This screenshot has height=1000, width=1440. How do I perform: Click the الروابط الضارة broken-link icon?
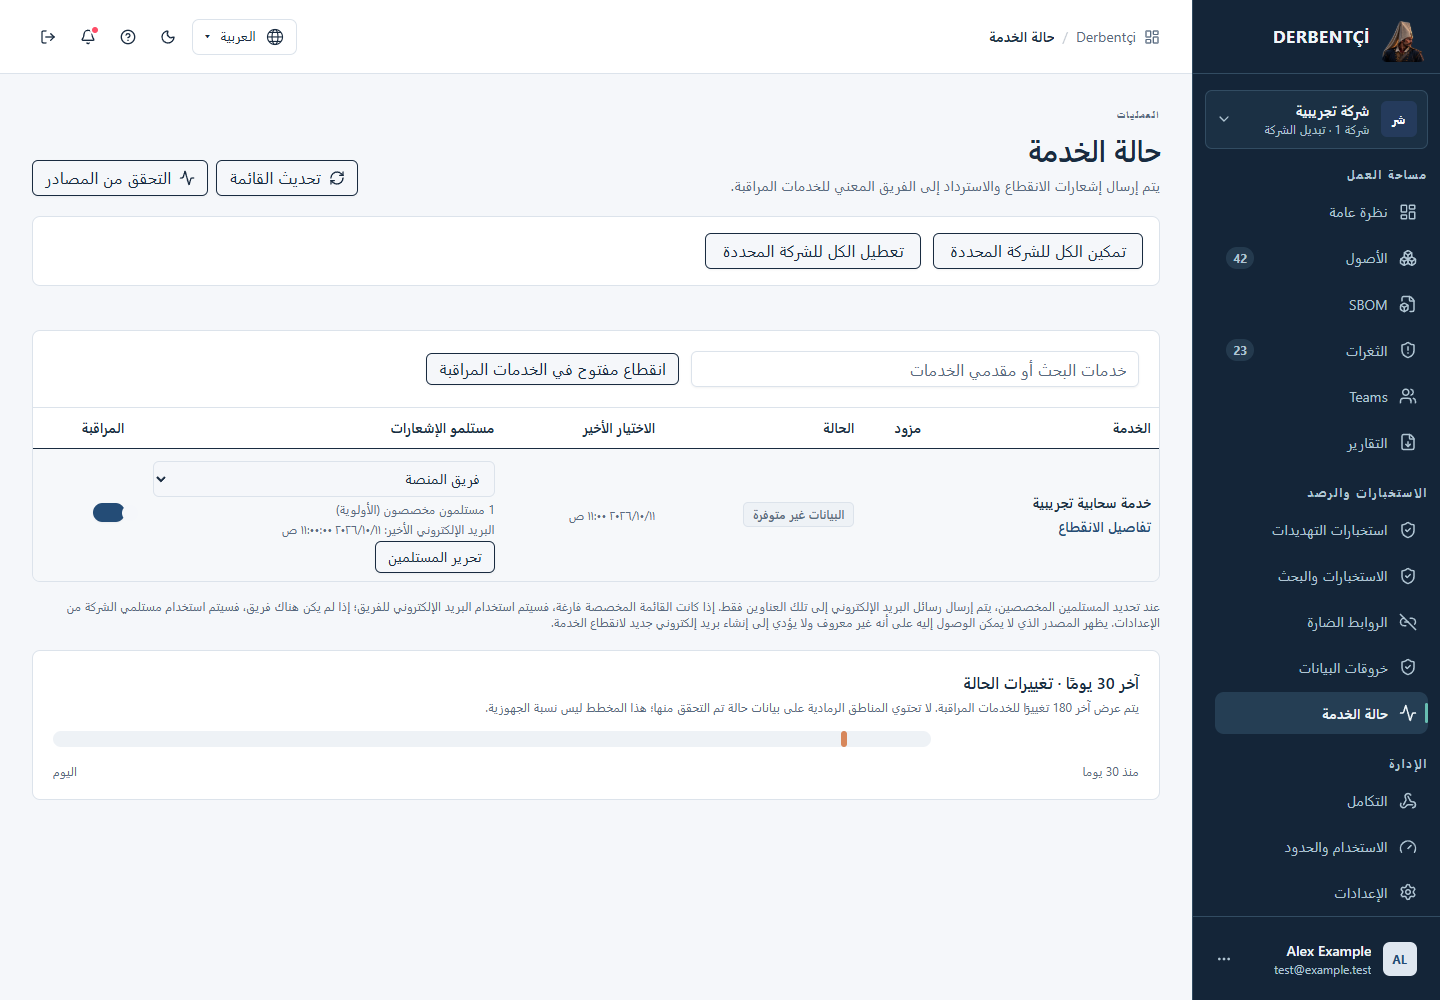pyautogui.click(x=1408, y=621)
